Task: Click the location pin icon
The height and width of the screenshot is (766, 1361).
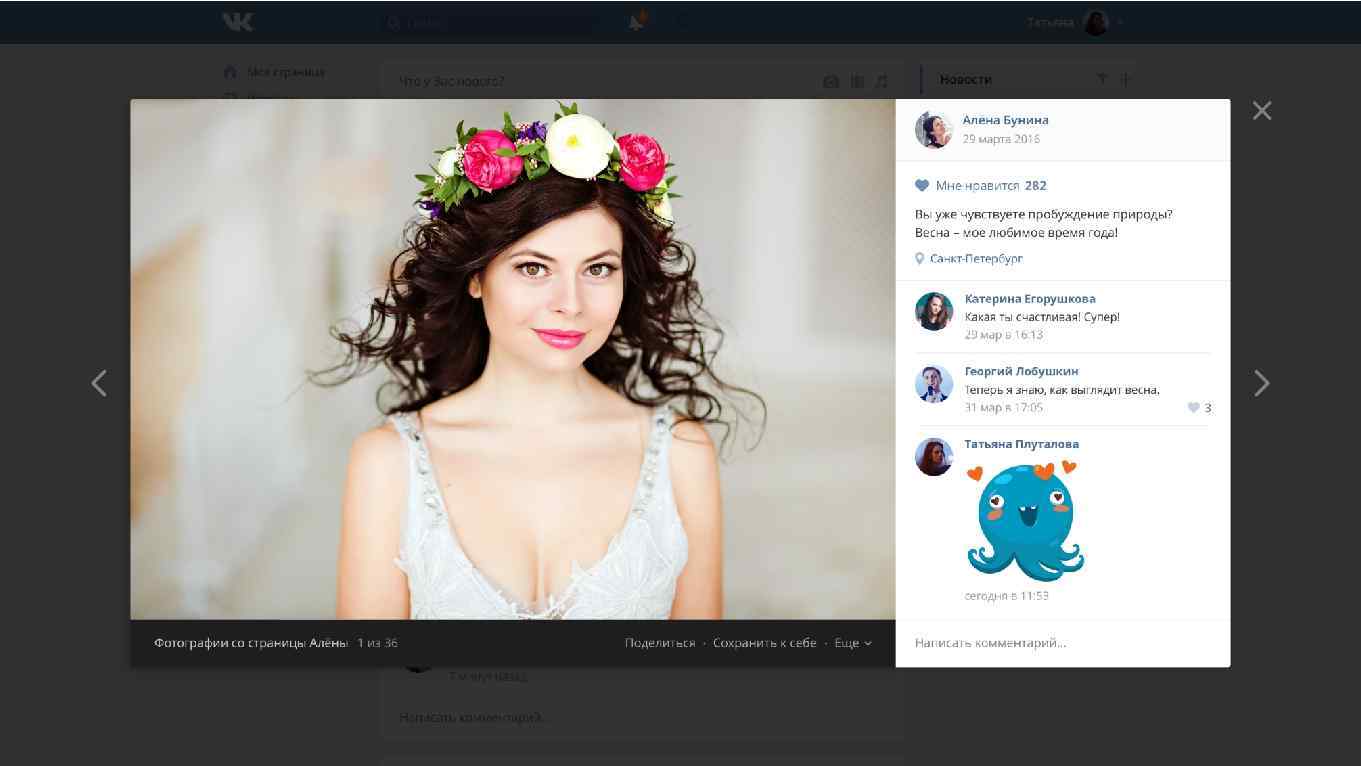Action: click(x=920, y=259)
